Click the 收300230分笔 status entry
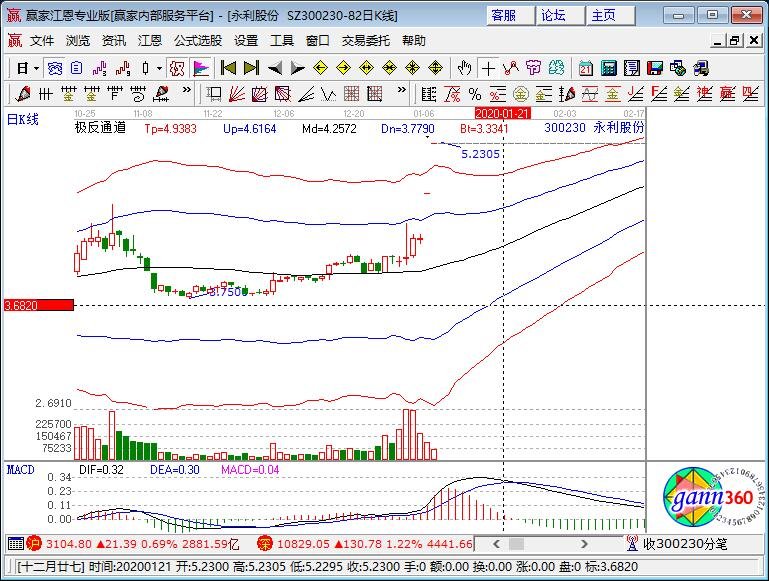The image size is (769, 581). (685, 544)
